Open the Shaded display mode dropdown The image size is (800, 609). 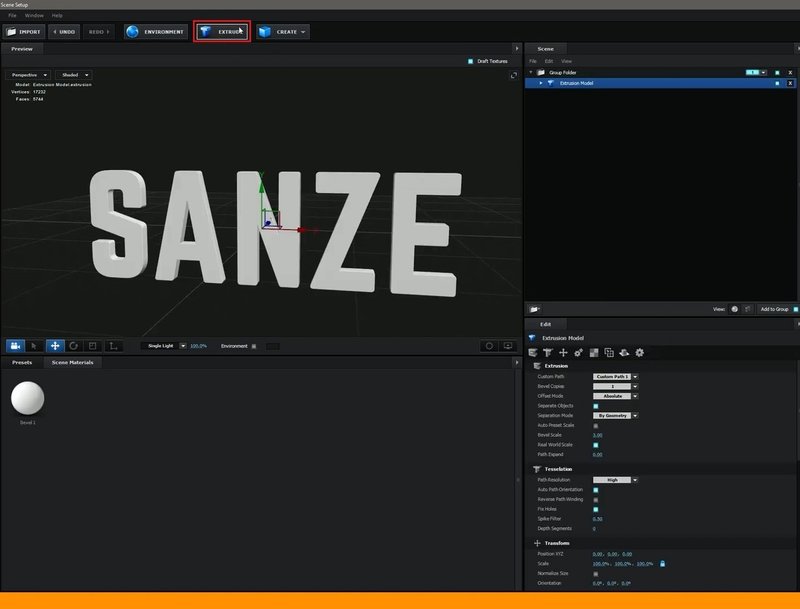pyautogui.click(x=73, y=75)
